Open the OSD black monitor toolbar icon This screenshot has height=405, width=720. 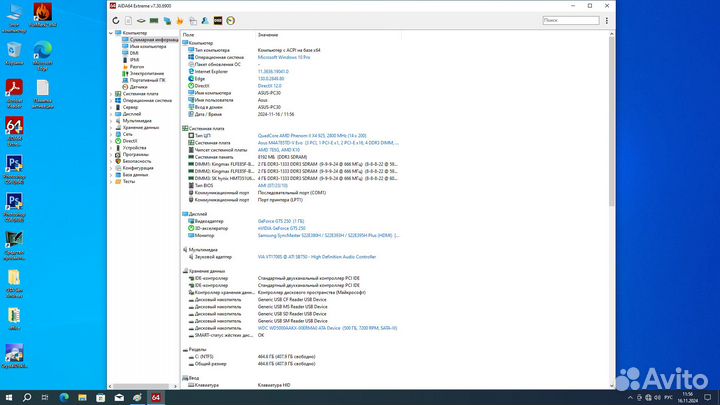(218, 21)
